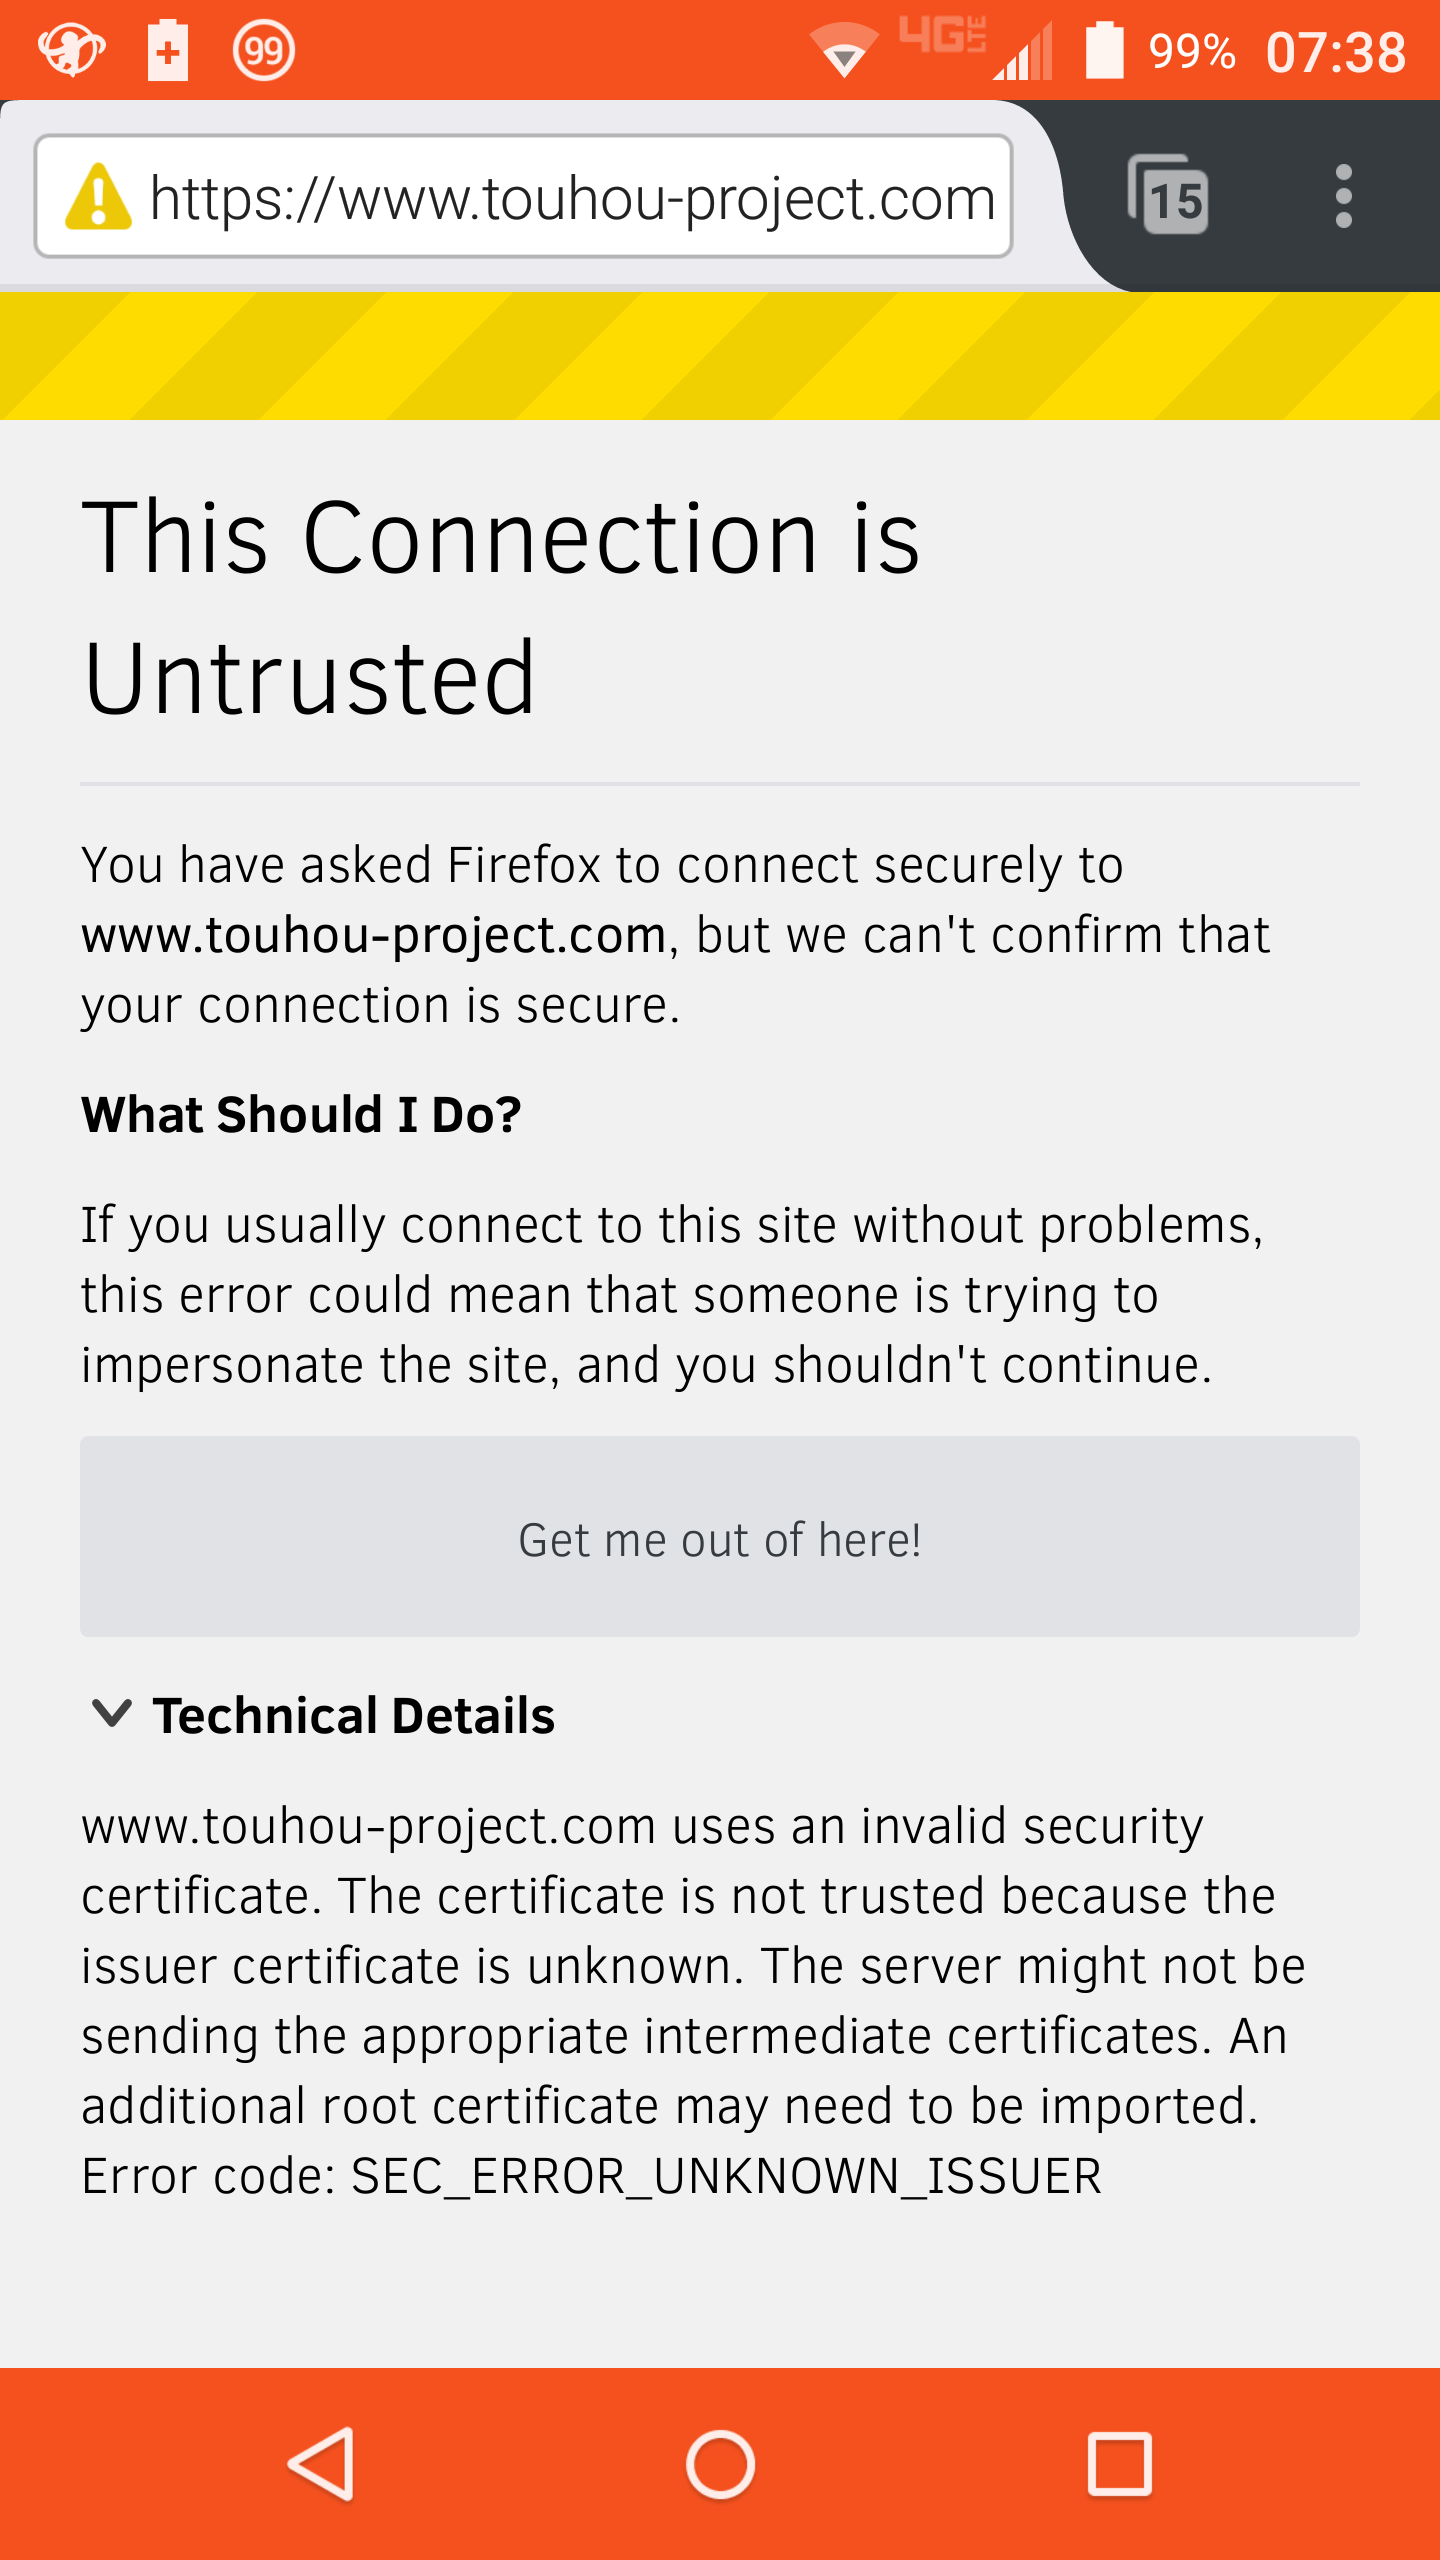Viewport: 1440px width, 2560px height.
Task: Tap the Android home circle button
Action: pyautogui.click(x=720, y=2464)
